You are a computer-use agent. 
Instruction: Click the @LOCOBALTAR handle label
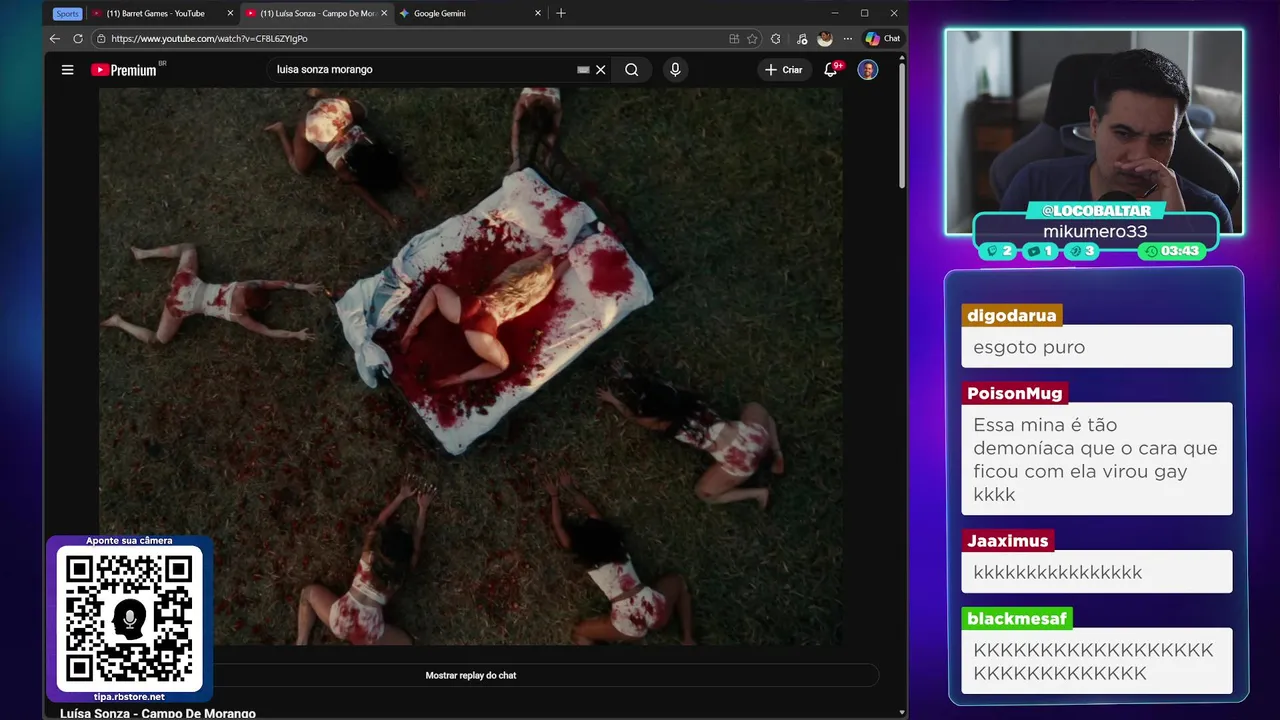coord(1096,211)
